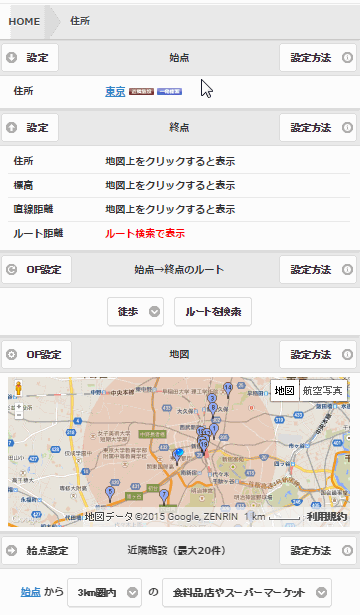Viewport: 360px width, 615px height.
Task: Switch the map to 地図 view
Action: pyautogui.click(x=285, y=391)
